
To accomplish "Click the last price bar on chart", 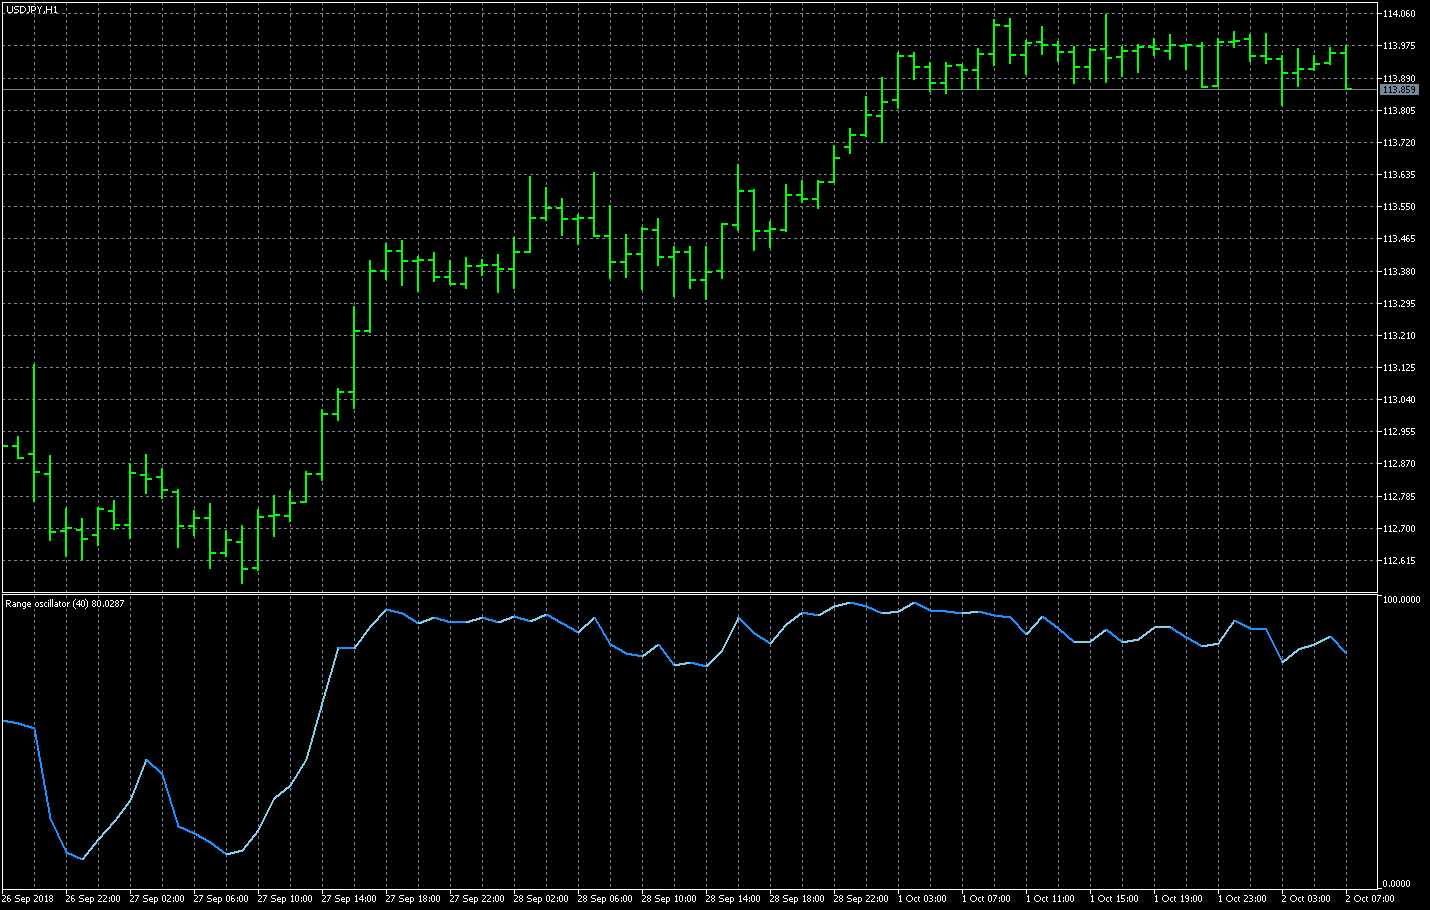I will (1347, 66).
